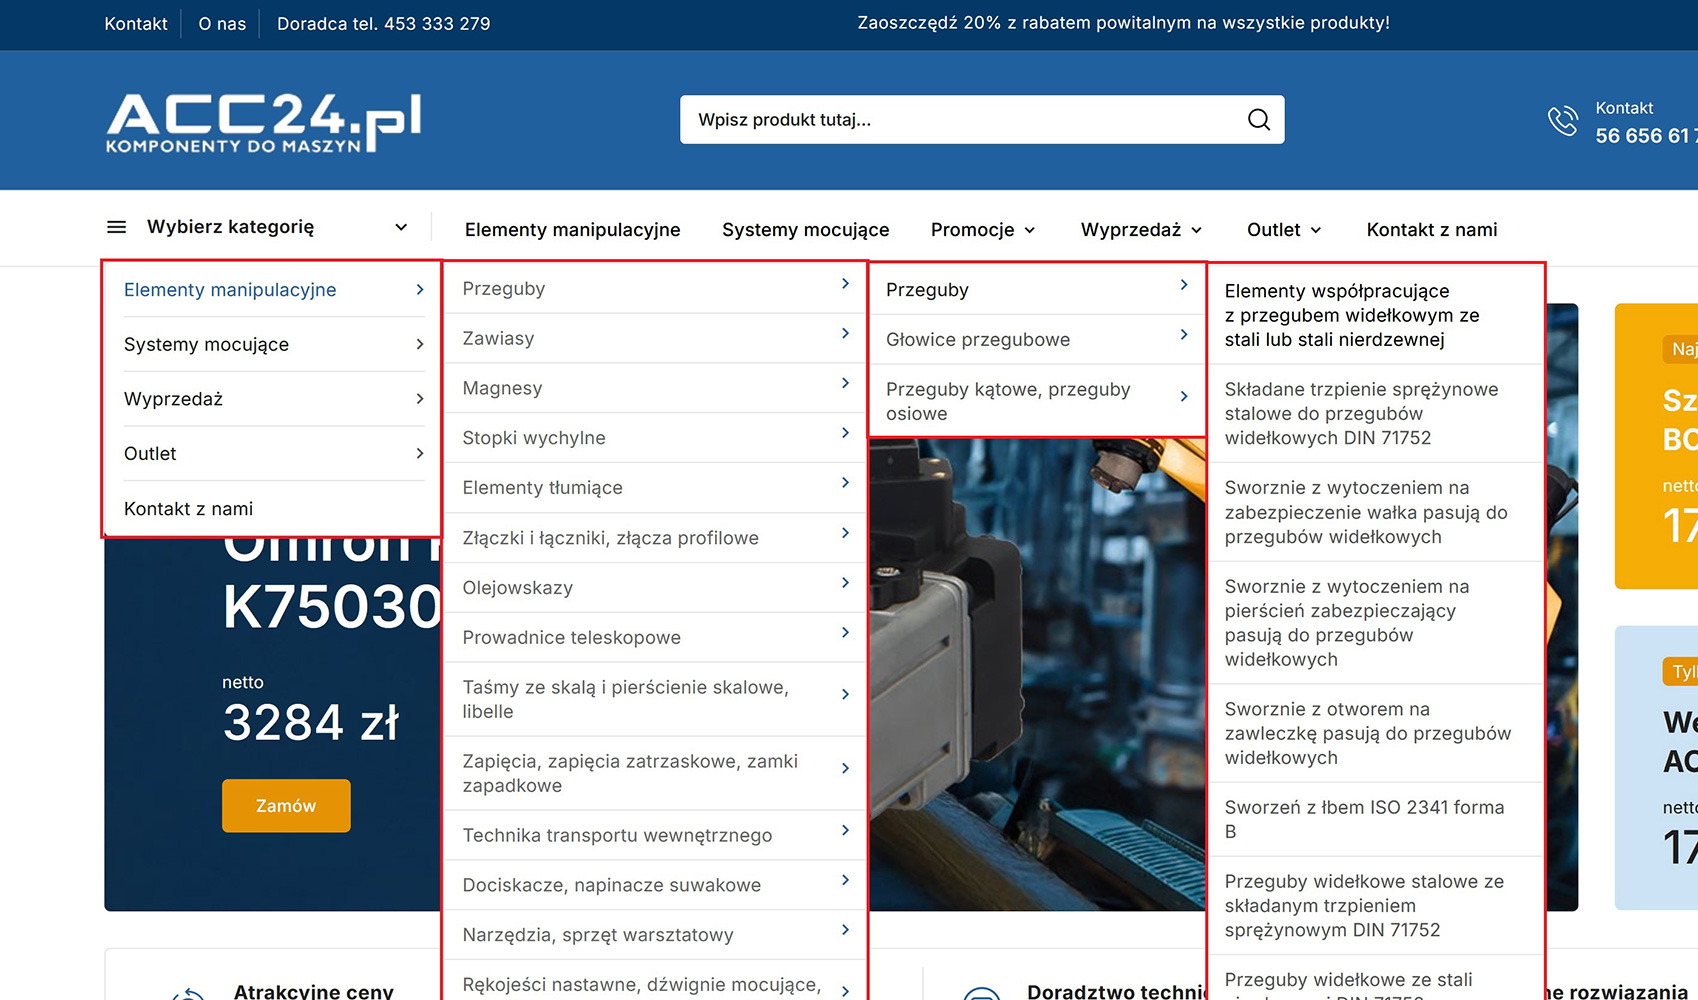The height and width of the screenshot is (1000, 1698).
Task: Open Sworzeń z łbem ISO 2341 forma B
Action: click(x=1364, y=819)
